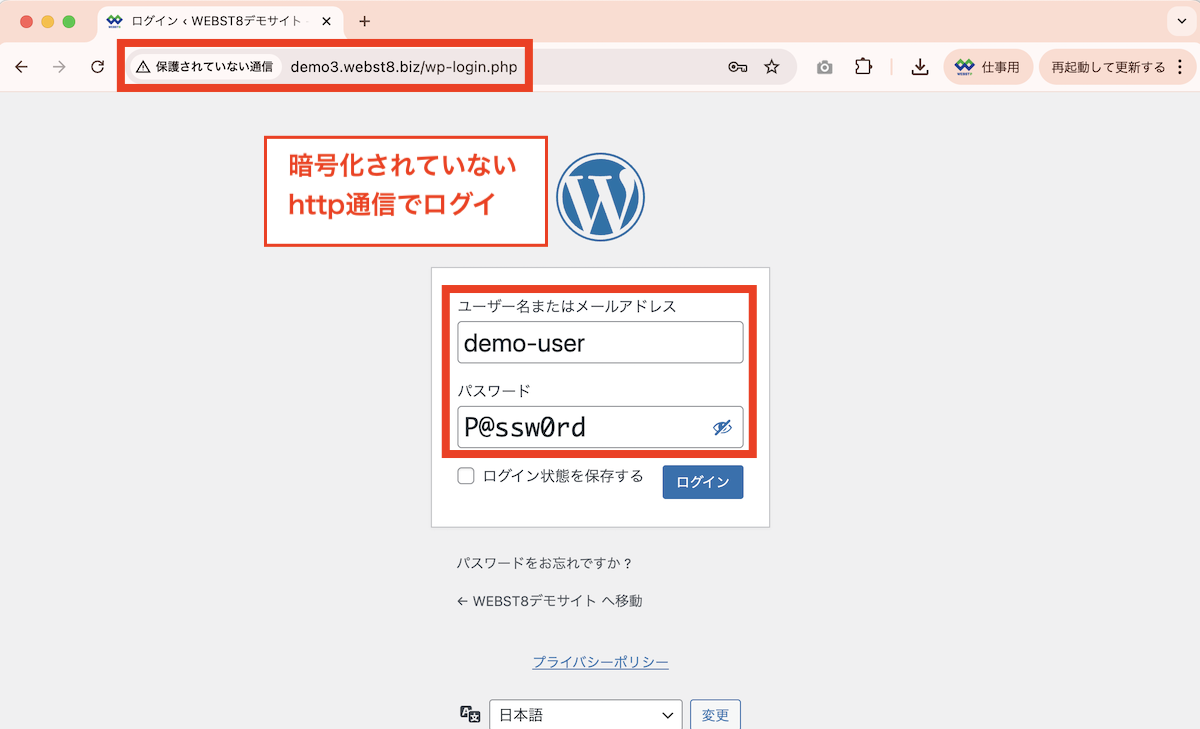This screenshot has width=1200, height=729.
Task: Open the プライバシーポリシー link
Action: [x=600, y=662]
